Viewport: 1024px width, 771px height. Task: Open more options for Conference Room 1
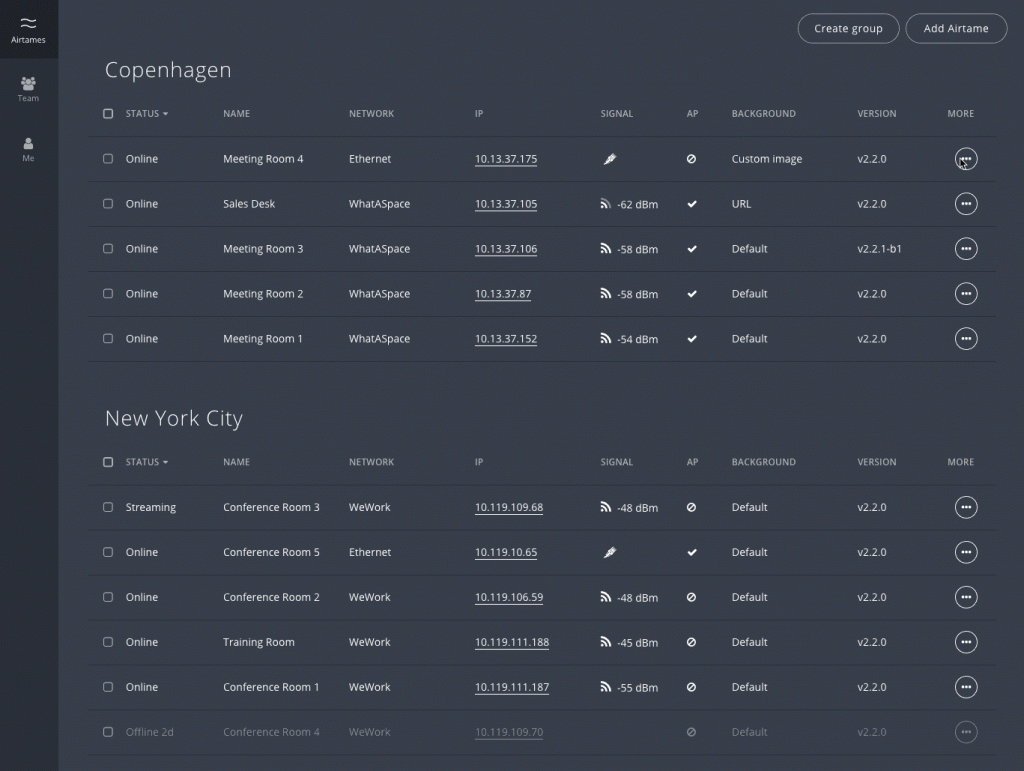point(966,687)
